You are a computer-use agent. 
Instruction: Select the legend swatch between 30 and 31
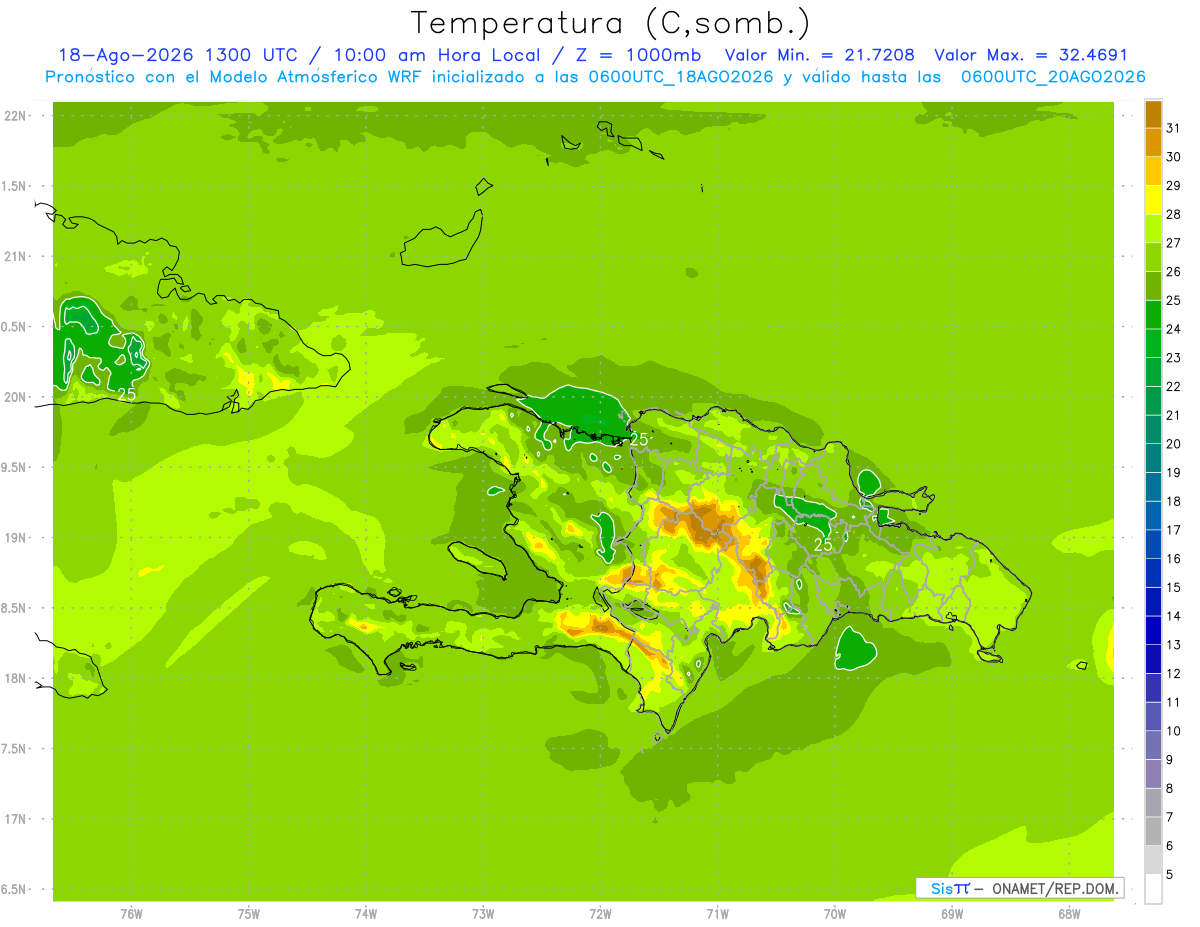click(1153, 142)
